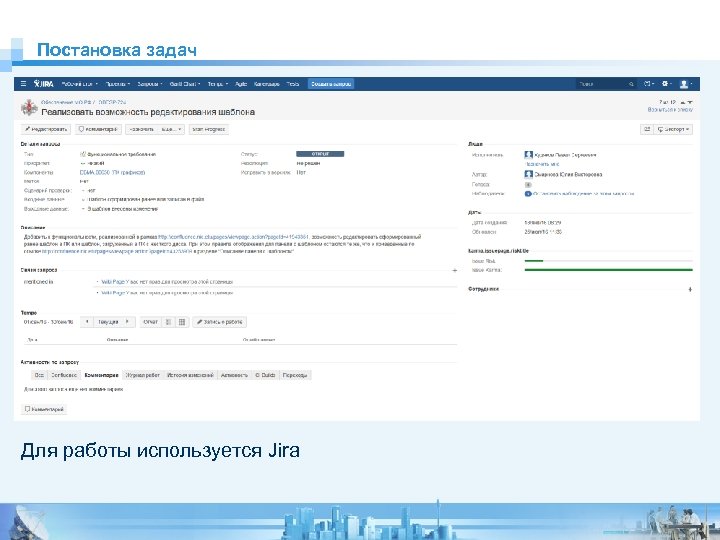Screen dimensions: 720x540
Task: Click the next period arrow in Tempo
Action: pyautogui.click(x=128, y=322)
